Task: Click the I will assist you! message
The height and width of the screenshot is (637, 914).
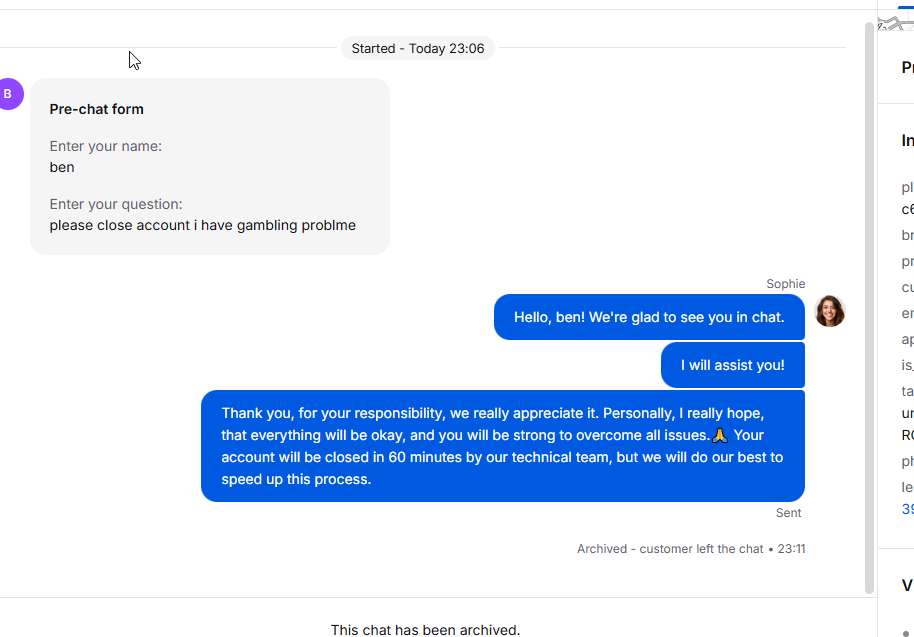Action: pyautogui.click(x=733, y=365)
